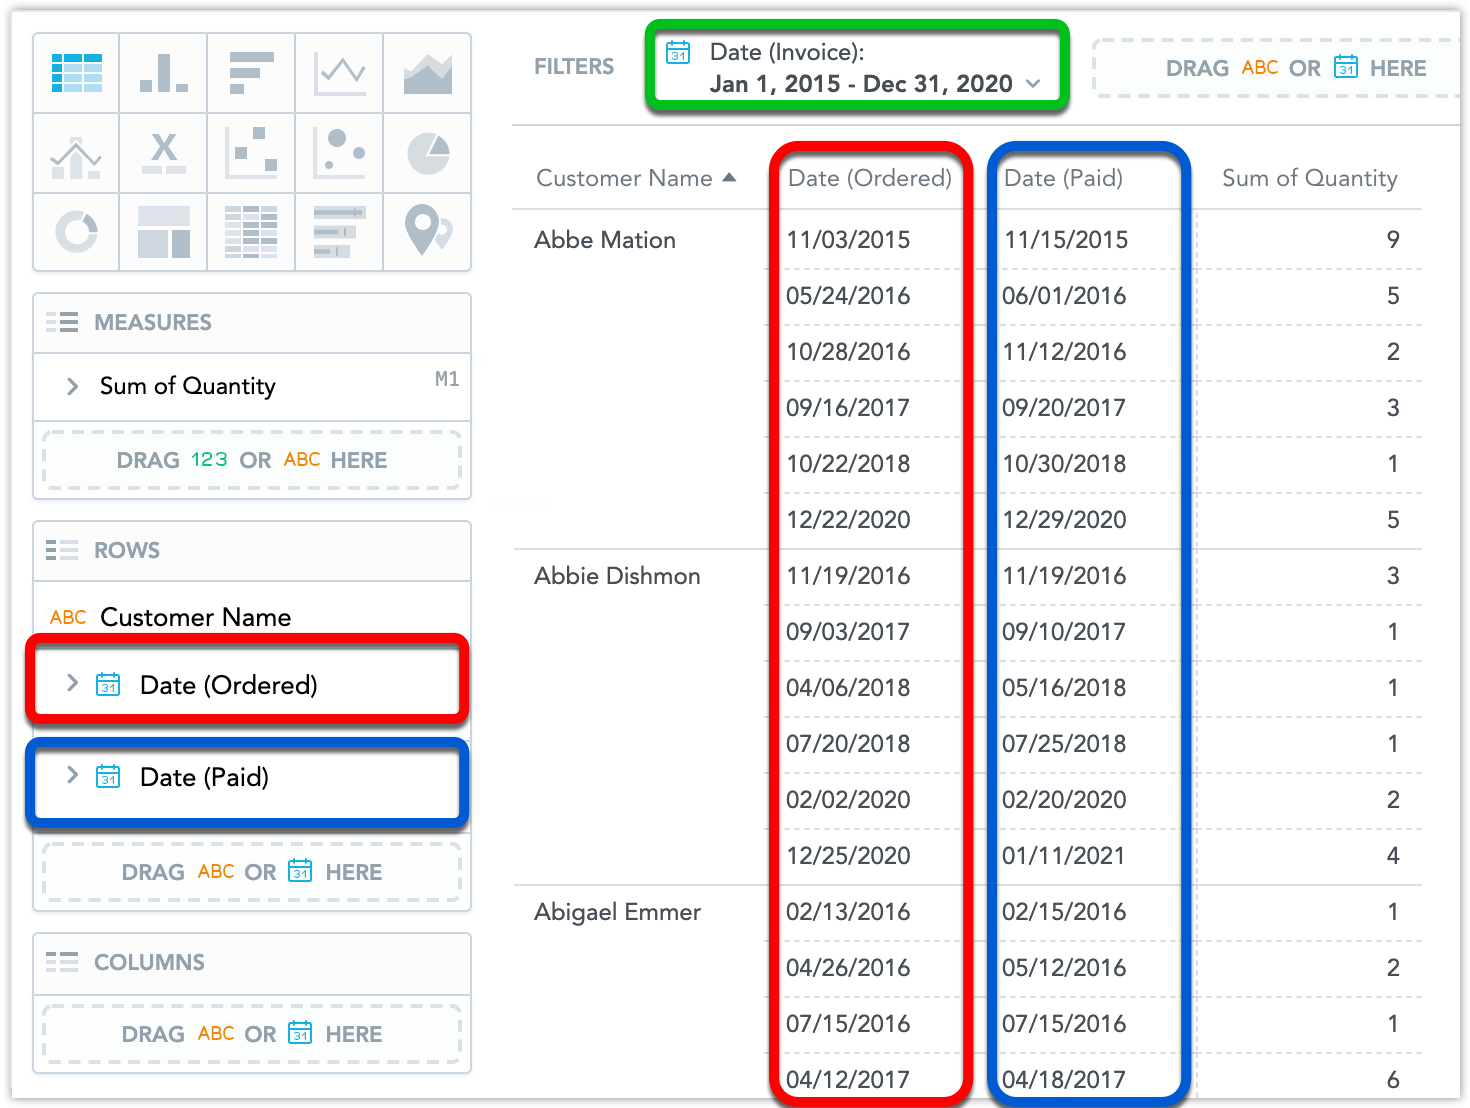
Task: Click the Abigael Emmer customer cell
Action: pyautogui.click(x=617, y=912)
